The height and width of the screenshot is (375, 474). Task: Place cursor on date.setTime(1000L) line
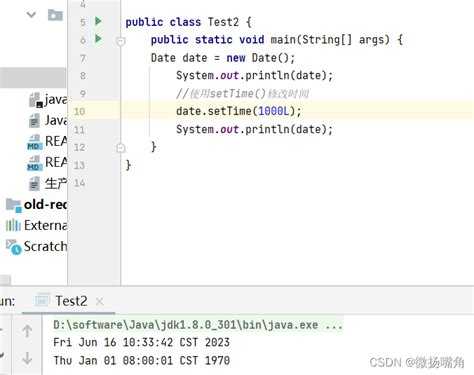239,111
